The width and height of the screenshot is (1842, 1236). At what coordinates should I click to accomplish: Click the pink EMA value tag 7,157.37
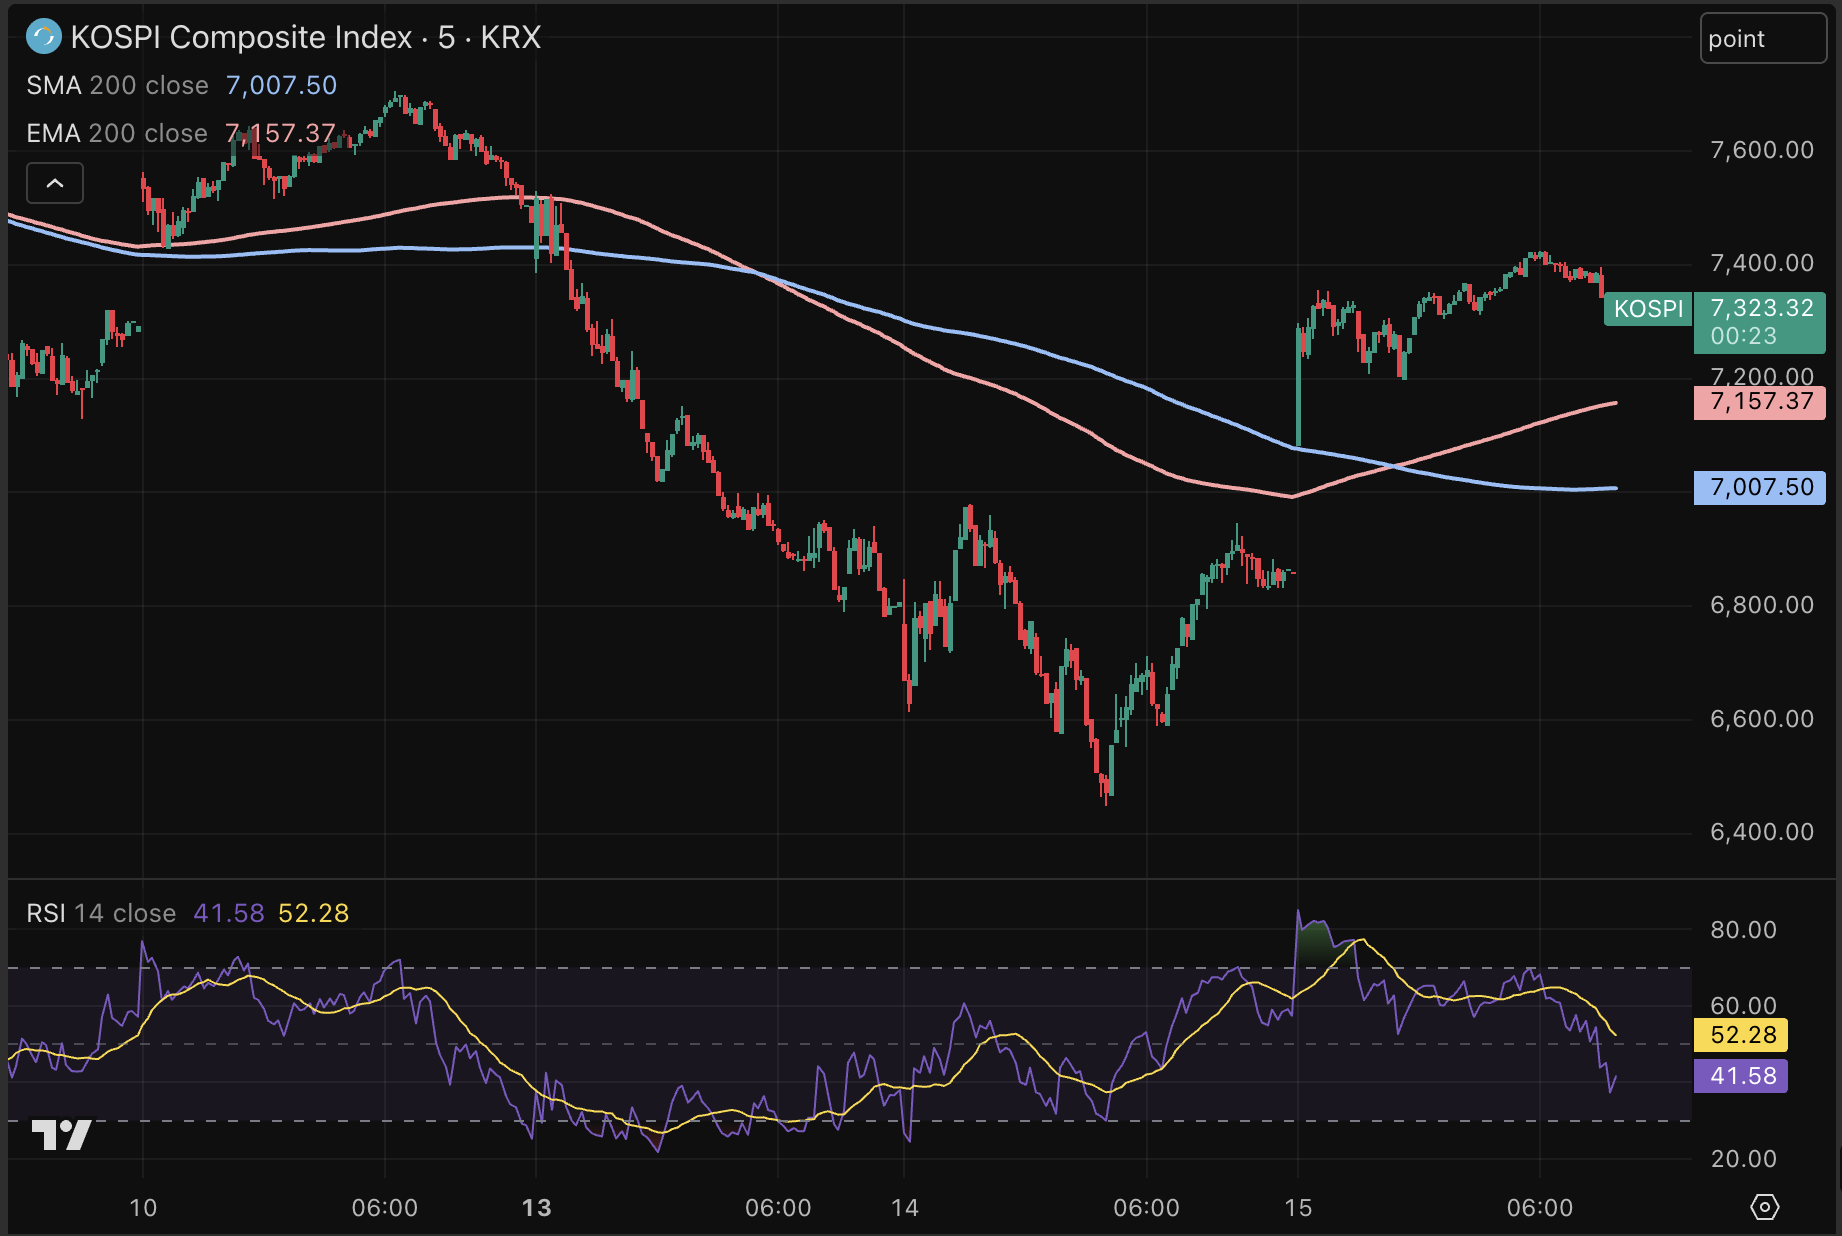[x=1760, y=402]
